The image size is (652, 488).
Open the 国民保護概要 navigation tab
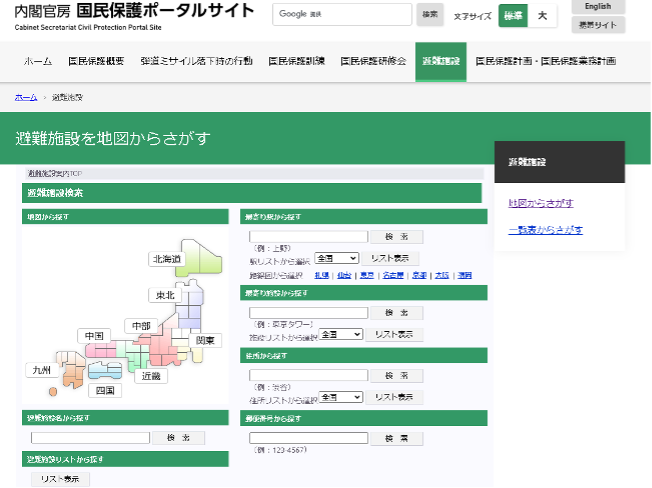[96, 61]
